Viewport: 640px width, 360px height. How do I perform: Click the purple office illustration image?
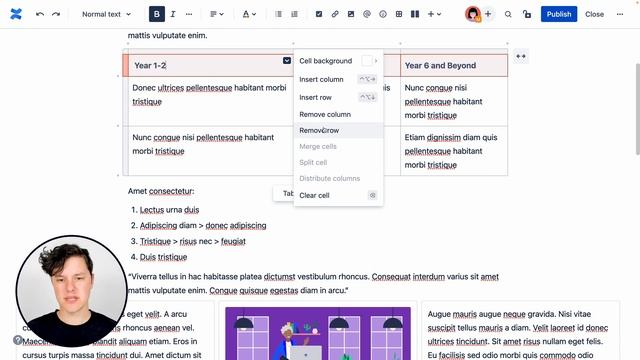318,333
